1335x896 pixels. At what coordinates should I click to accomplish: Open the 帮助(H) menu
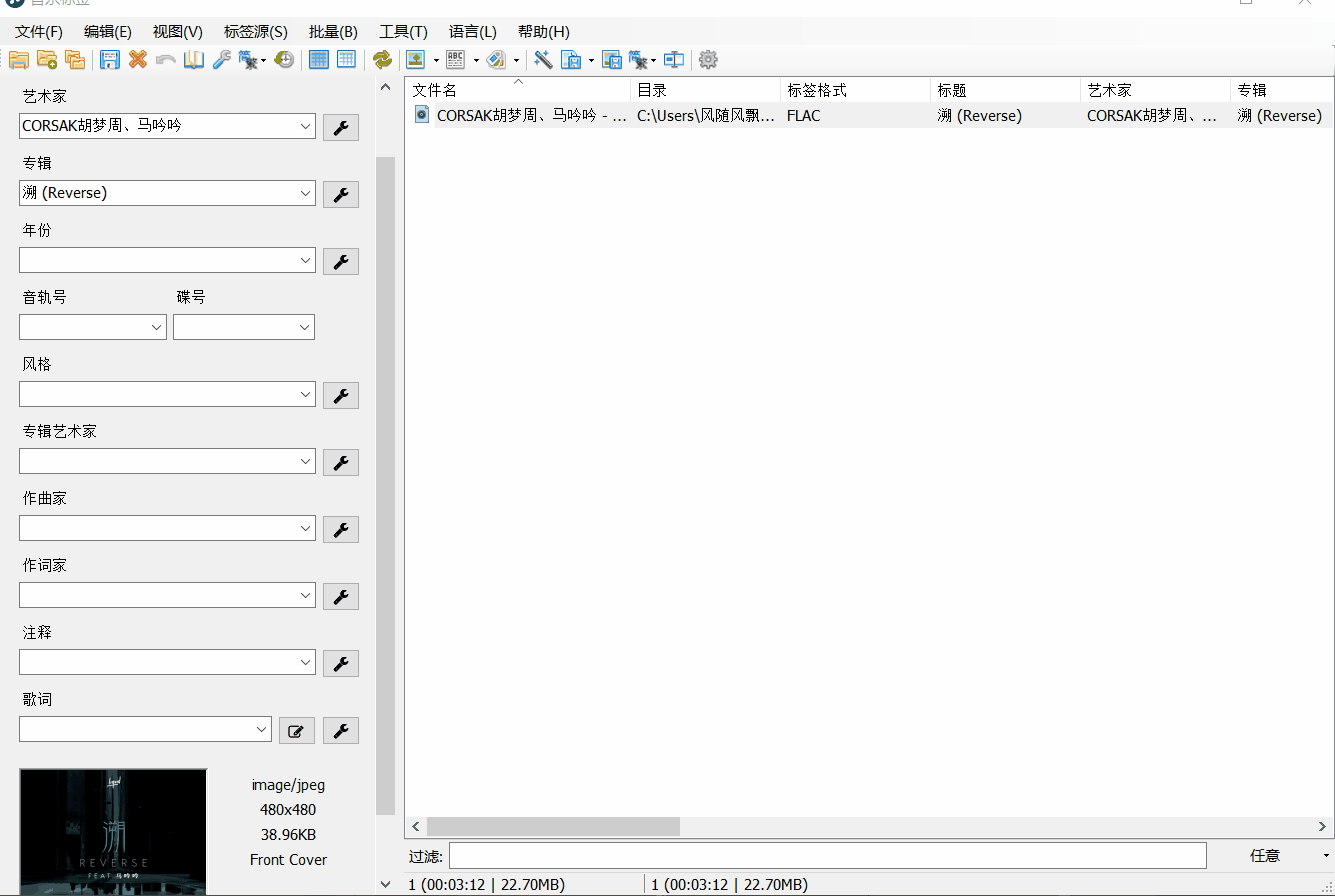point(544,32)
